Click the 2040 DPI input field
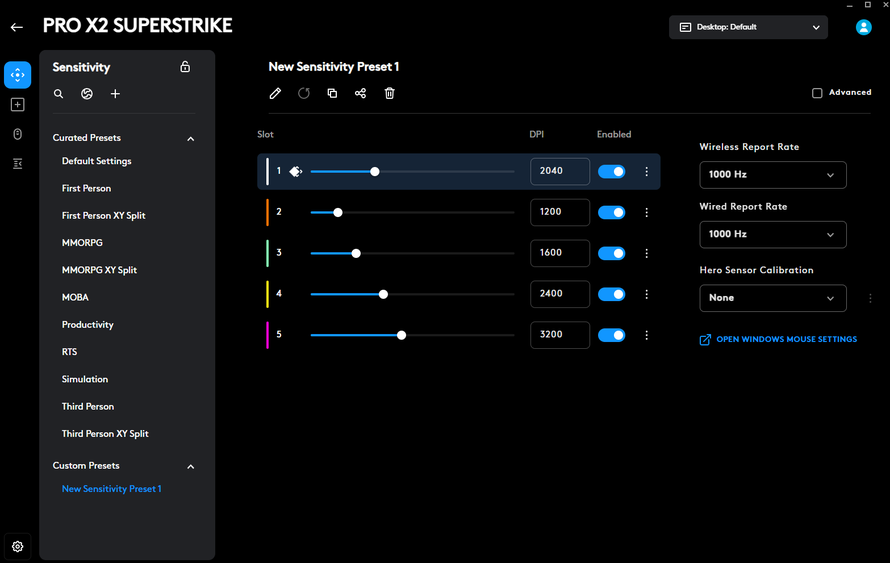The image size is (890, 563). [560, 171]
